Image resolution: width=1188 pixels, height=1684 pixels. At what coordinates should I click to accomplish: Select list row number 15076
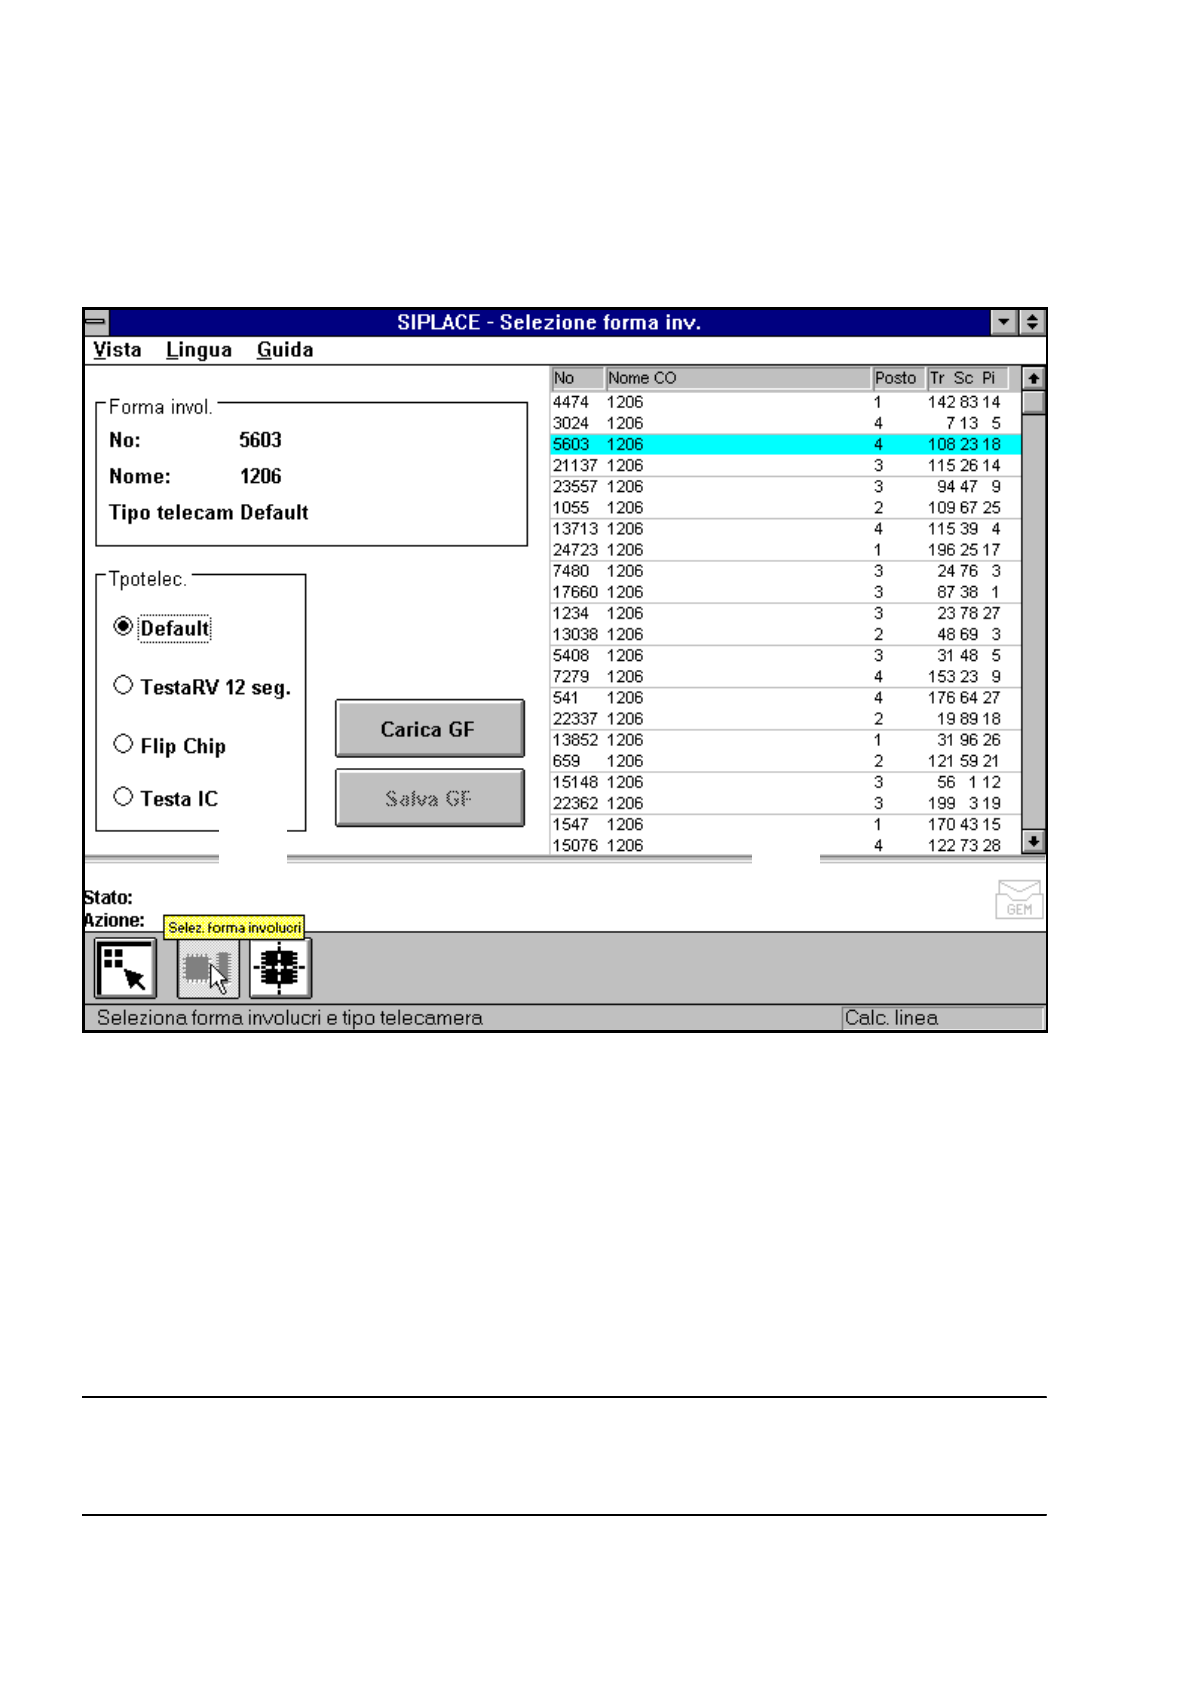point(785,845)
